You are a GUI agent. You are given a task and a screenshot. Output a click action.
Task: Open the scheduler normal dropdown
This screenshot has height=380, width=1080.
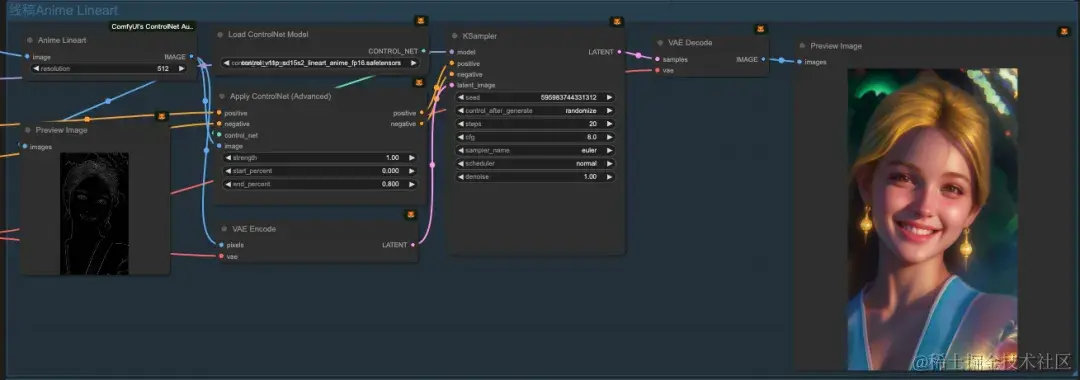point(535,164)
